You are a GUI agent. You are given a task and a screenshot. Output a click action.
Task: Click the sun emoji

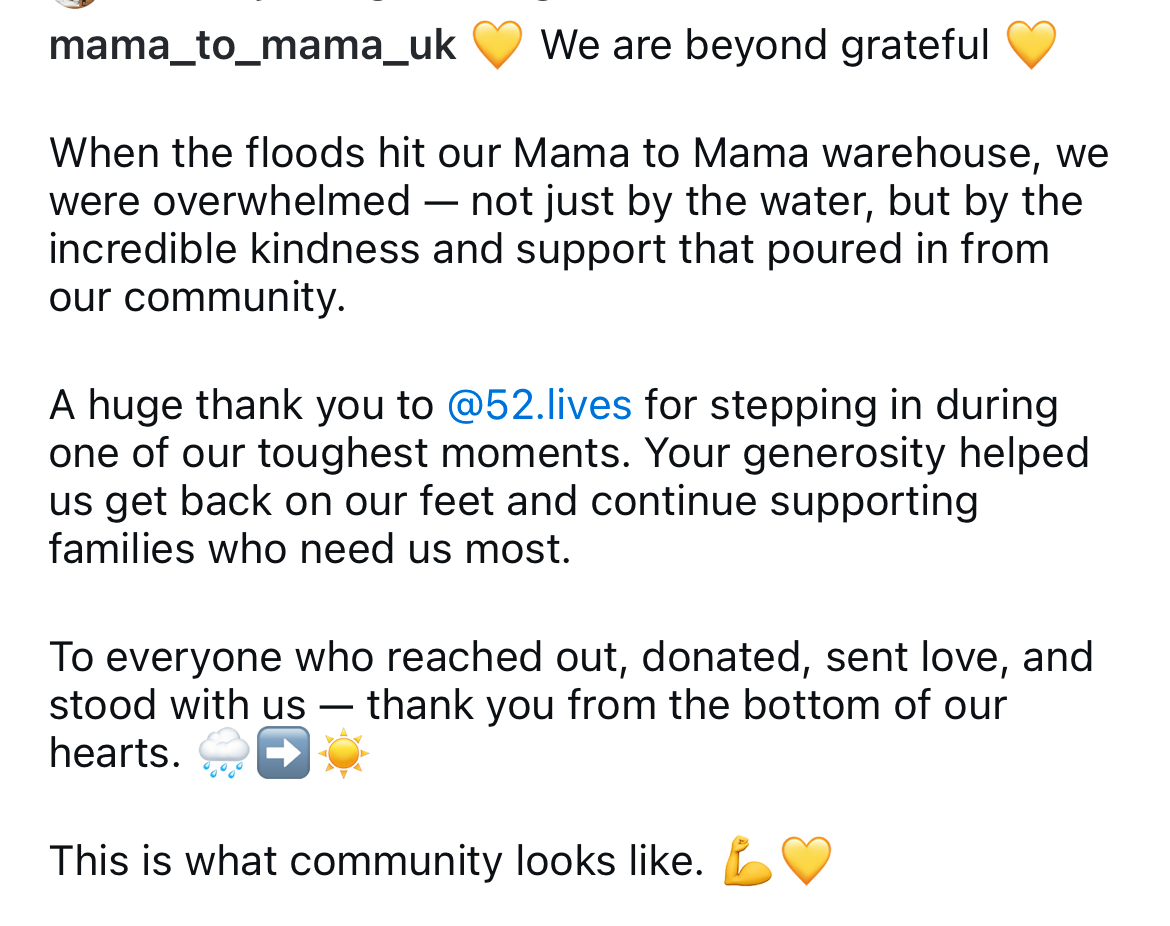coord(343,754)
